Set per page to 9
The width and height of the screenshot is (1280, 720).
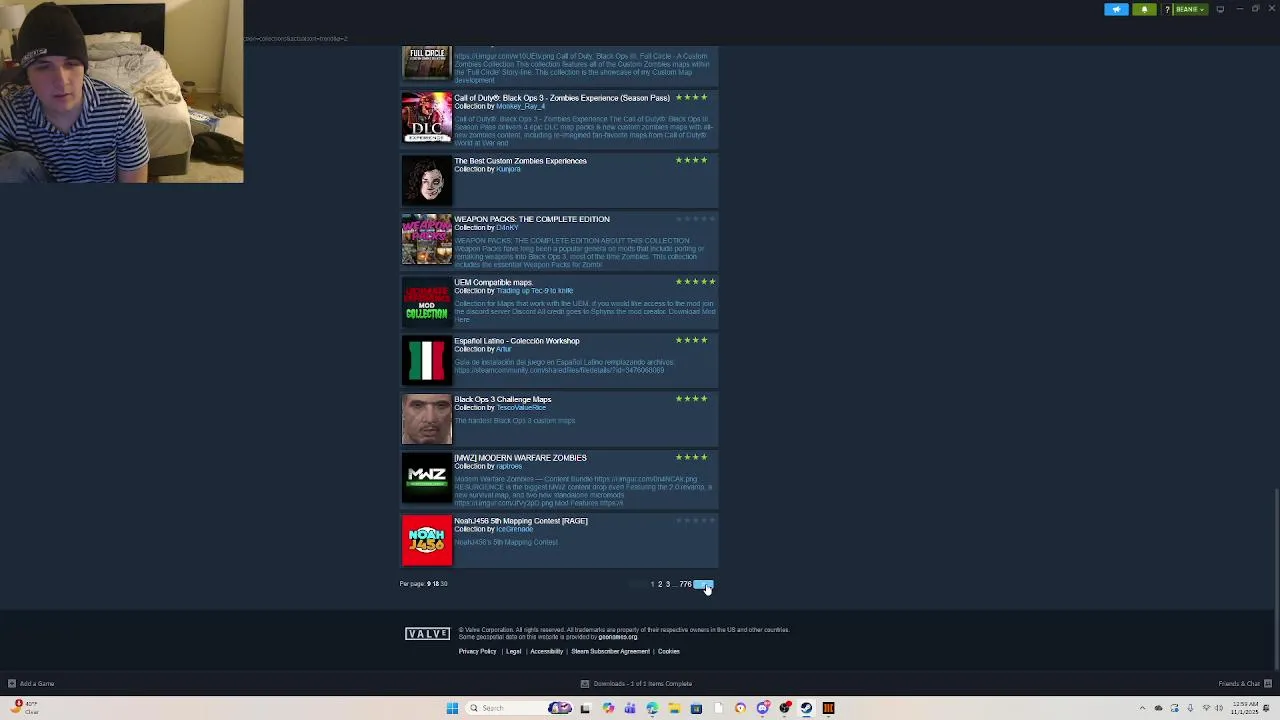429,584
